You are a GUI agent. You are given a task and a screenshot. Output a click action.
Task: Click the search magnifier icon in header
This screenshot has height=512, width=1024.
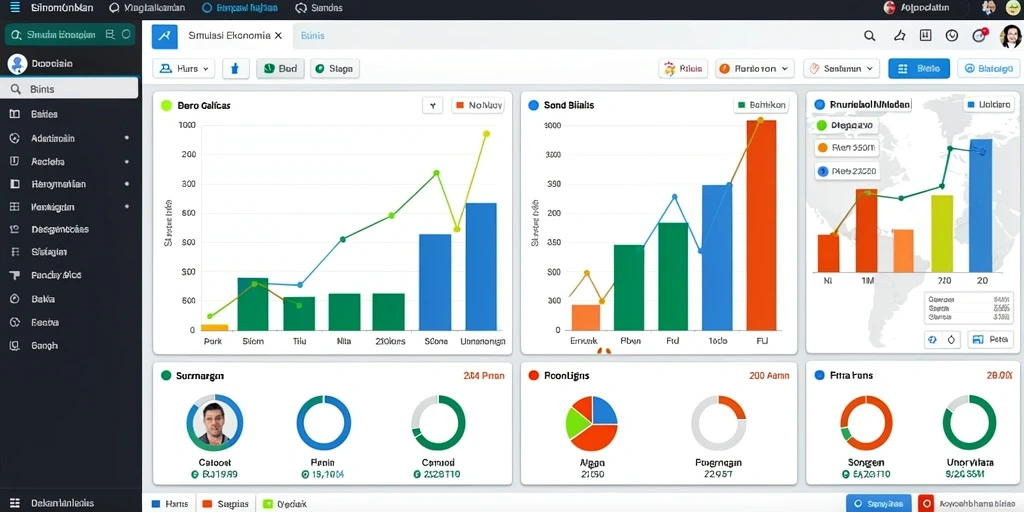(869, 36)
